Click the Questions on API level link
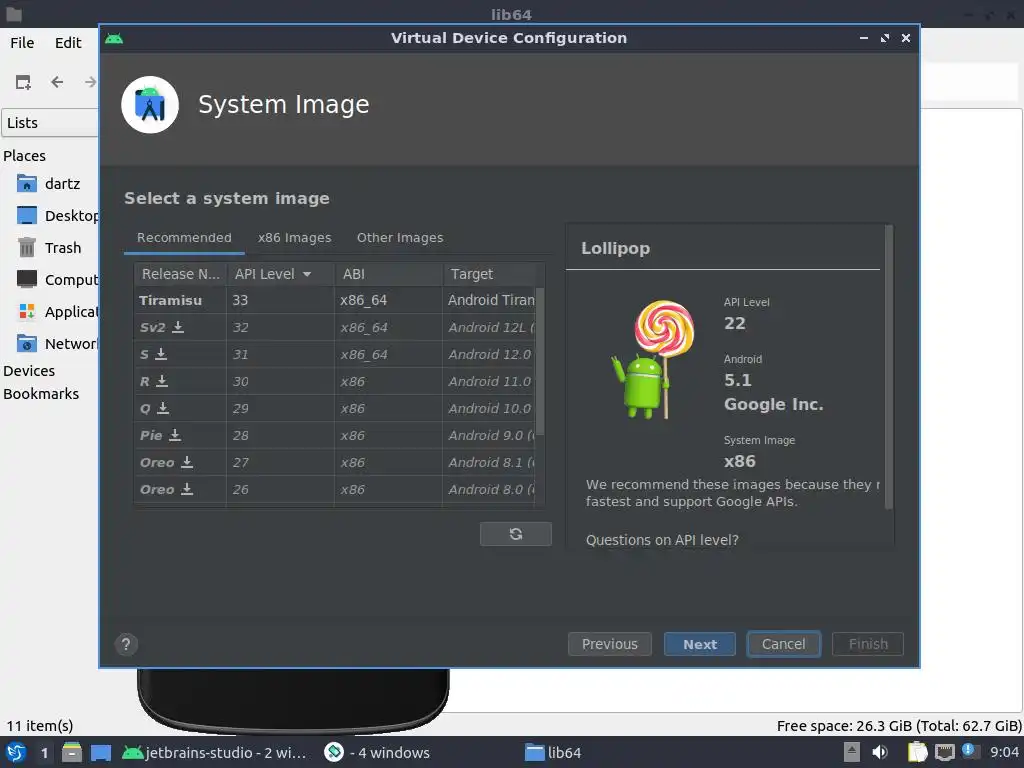 (x=662, y=540)
